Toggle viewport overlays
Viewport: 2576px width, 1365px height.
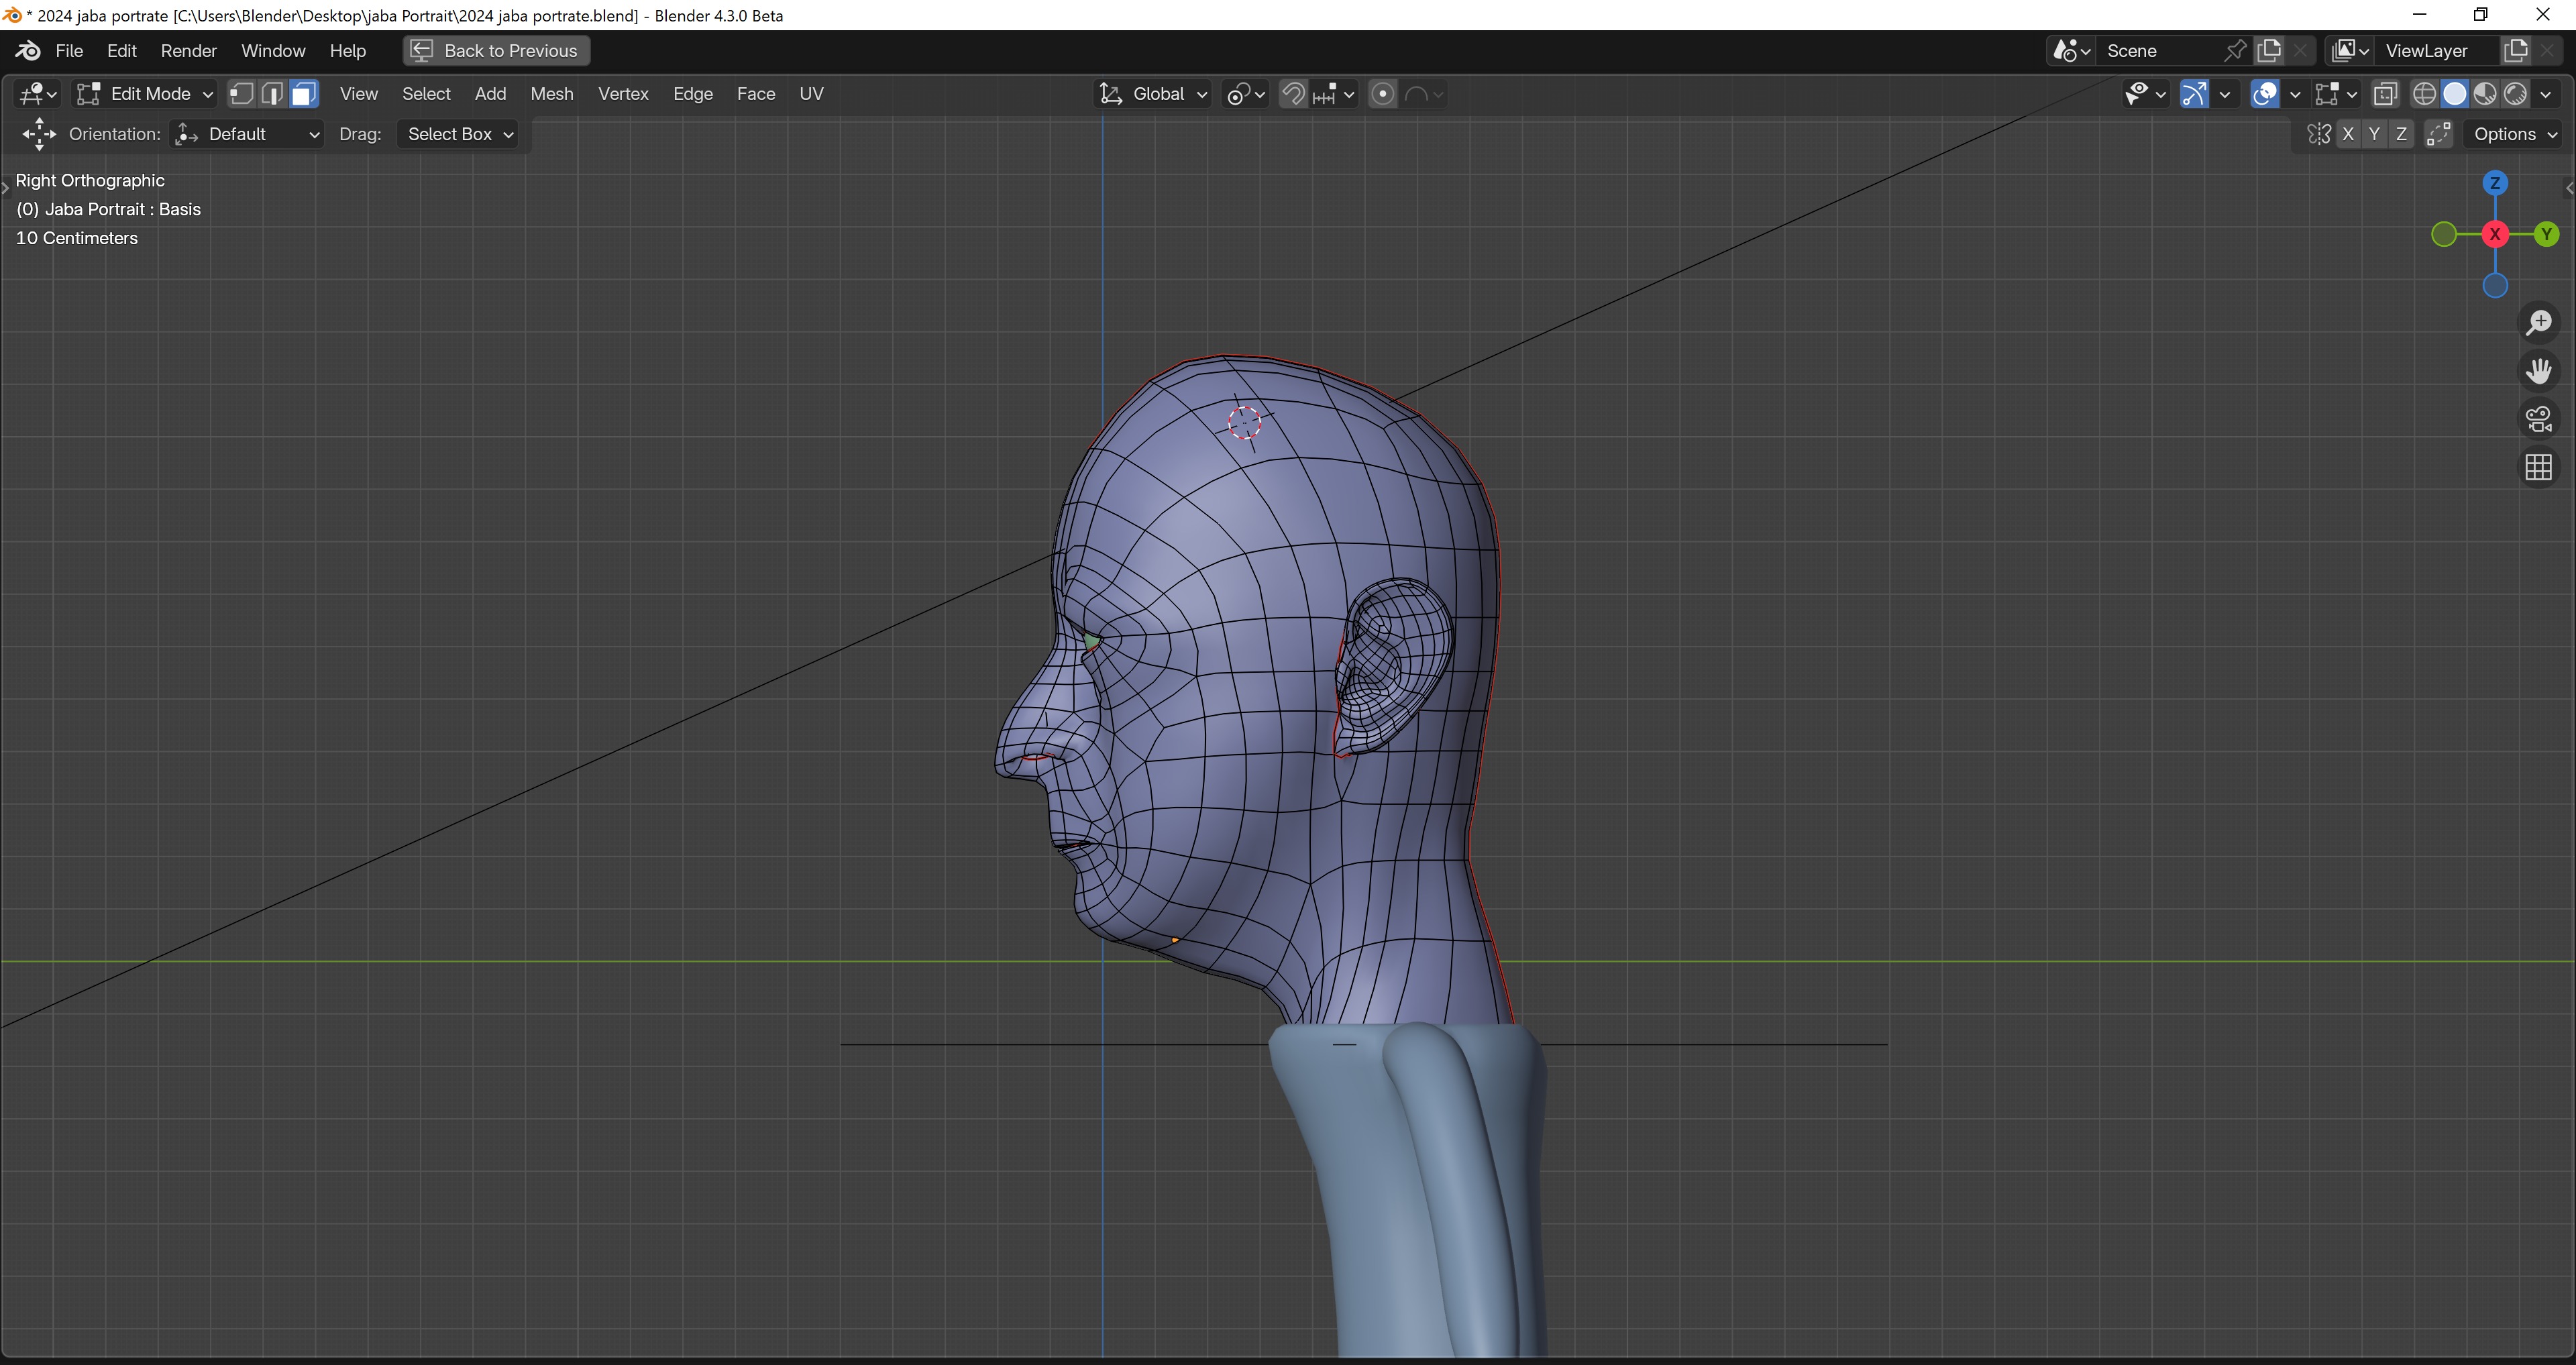tap(2264, 93)
